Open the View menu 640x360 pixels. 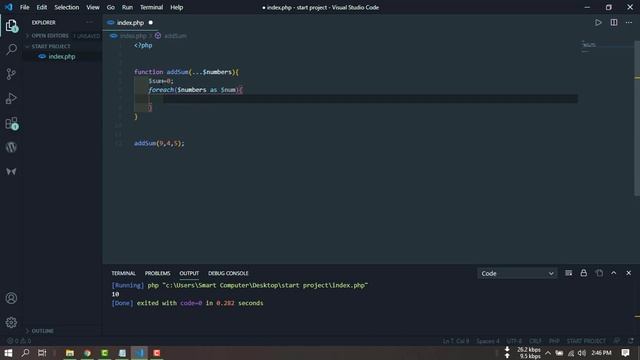coord(93,7)
